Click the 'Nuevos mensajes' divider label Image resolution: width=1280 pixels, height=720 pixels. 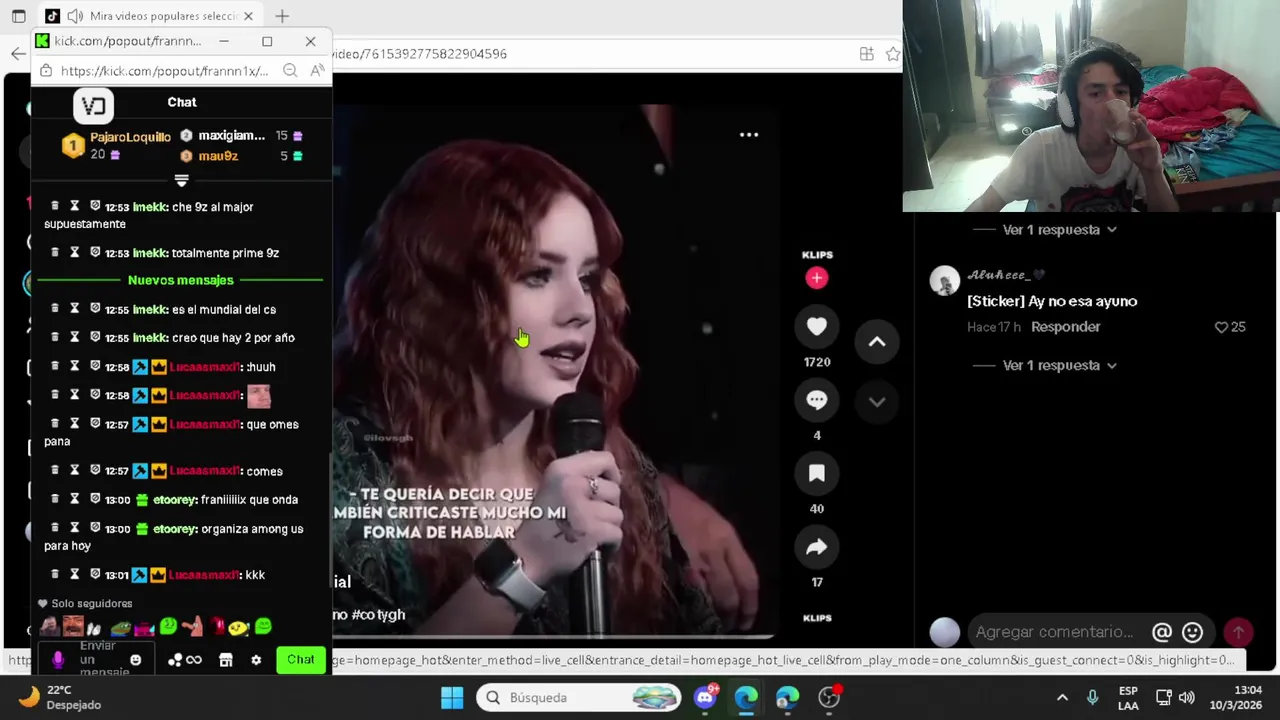(x=181, y=281)
